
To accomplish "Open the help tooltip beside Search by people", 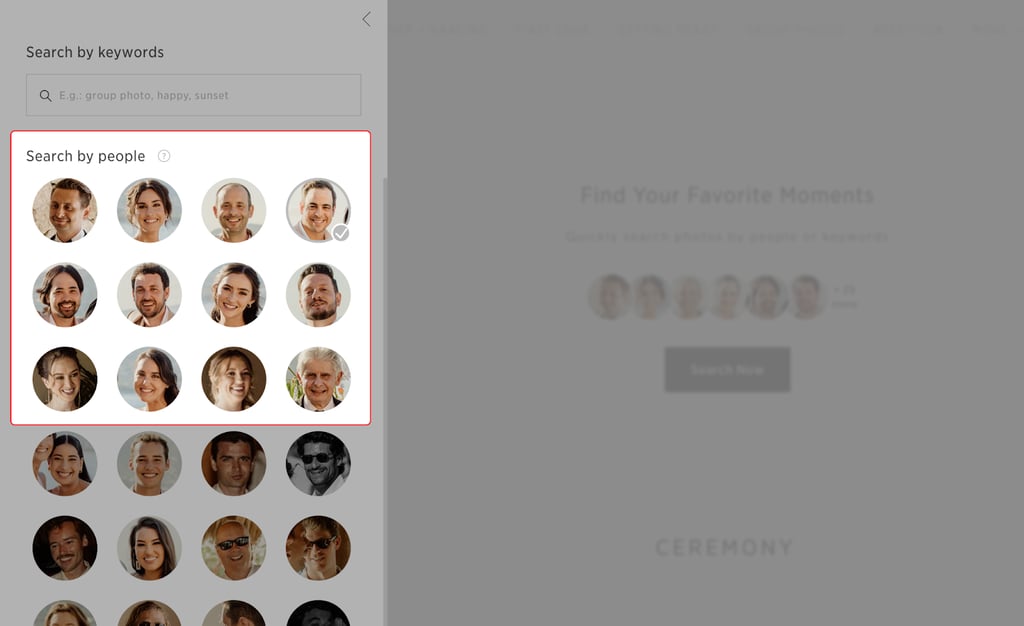I will 164,156.
